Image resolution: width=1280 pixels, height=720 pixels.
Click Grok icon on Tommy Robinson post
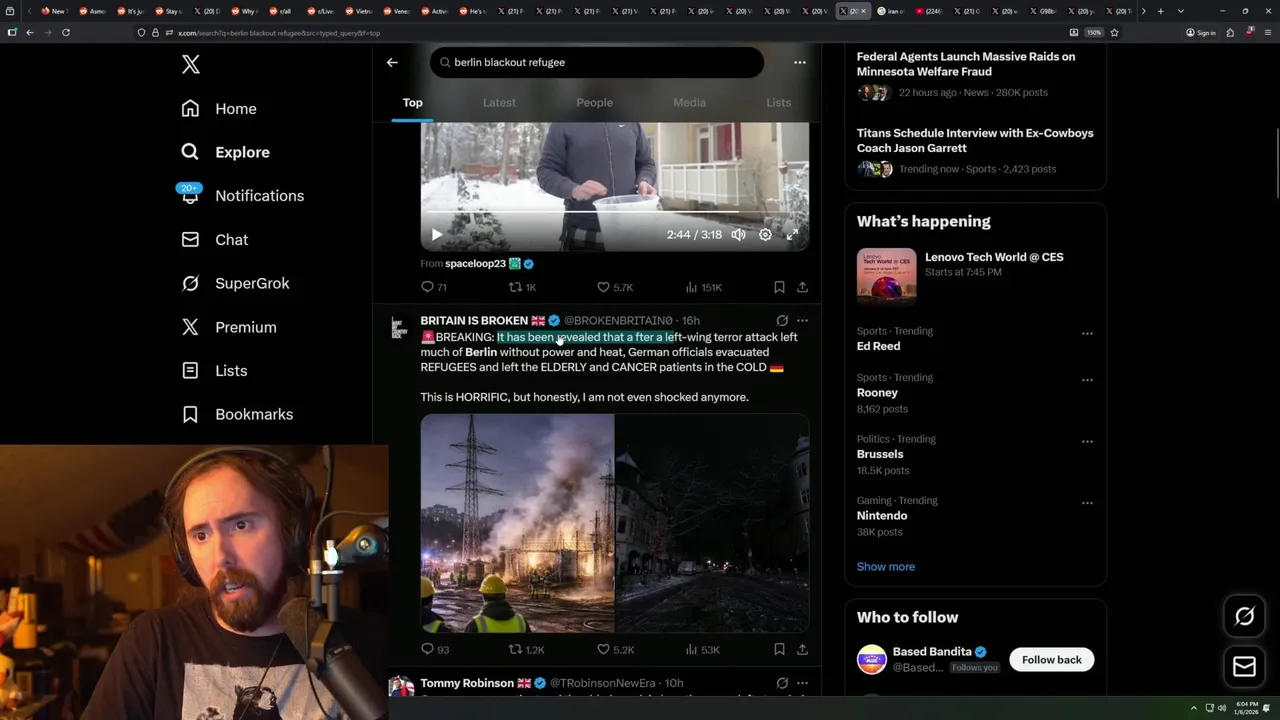[x=782, y=683]
